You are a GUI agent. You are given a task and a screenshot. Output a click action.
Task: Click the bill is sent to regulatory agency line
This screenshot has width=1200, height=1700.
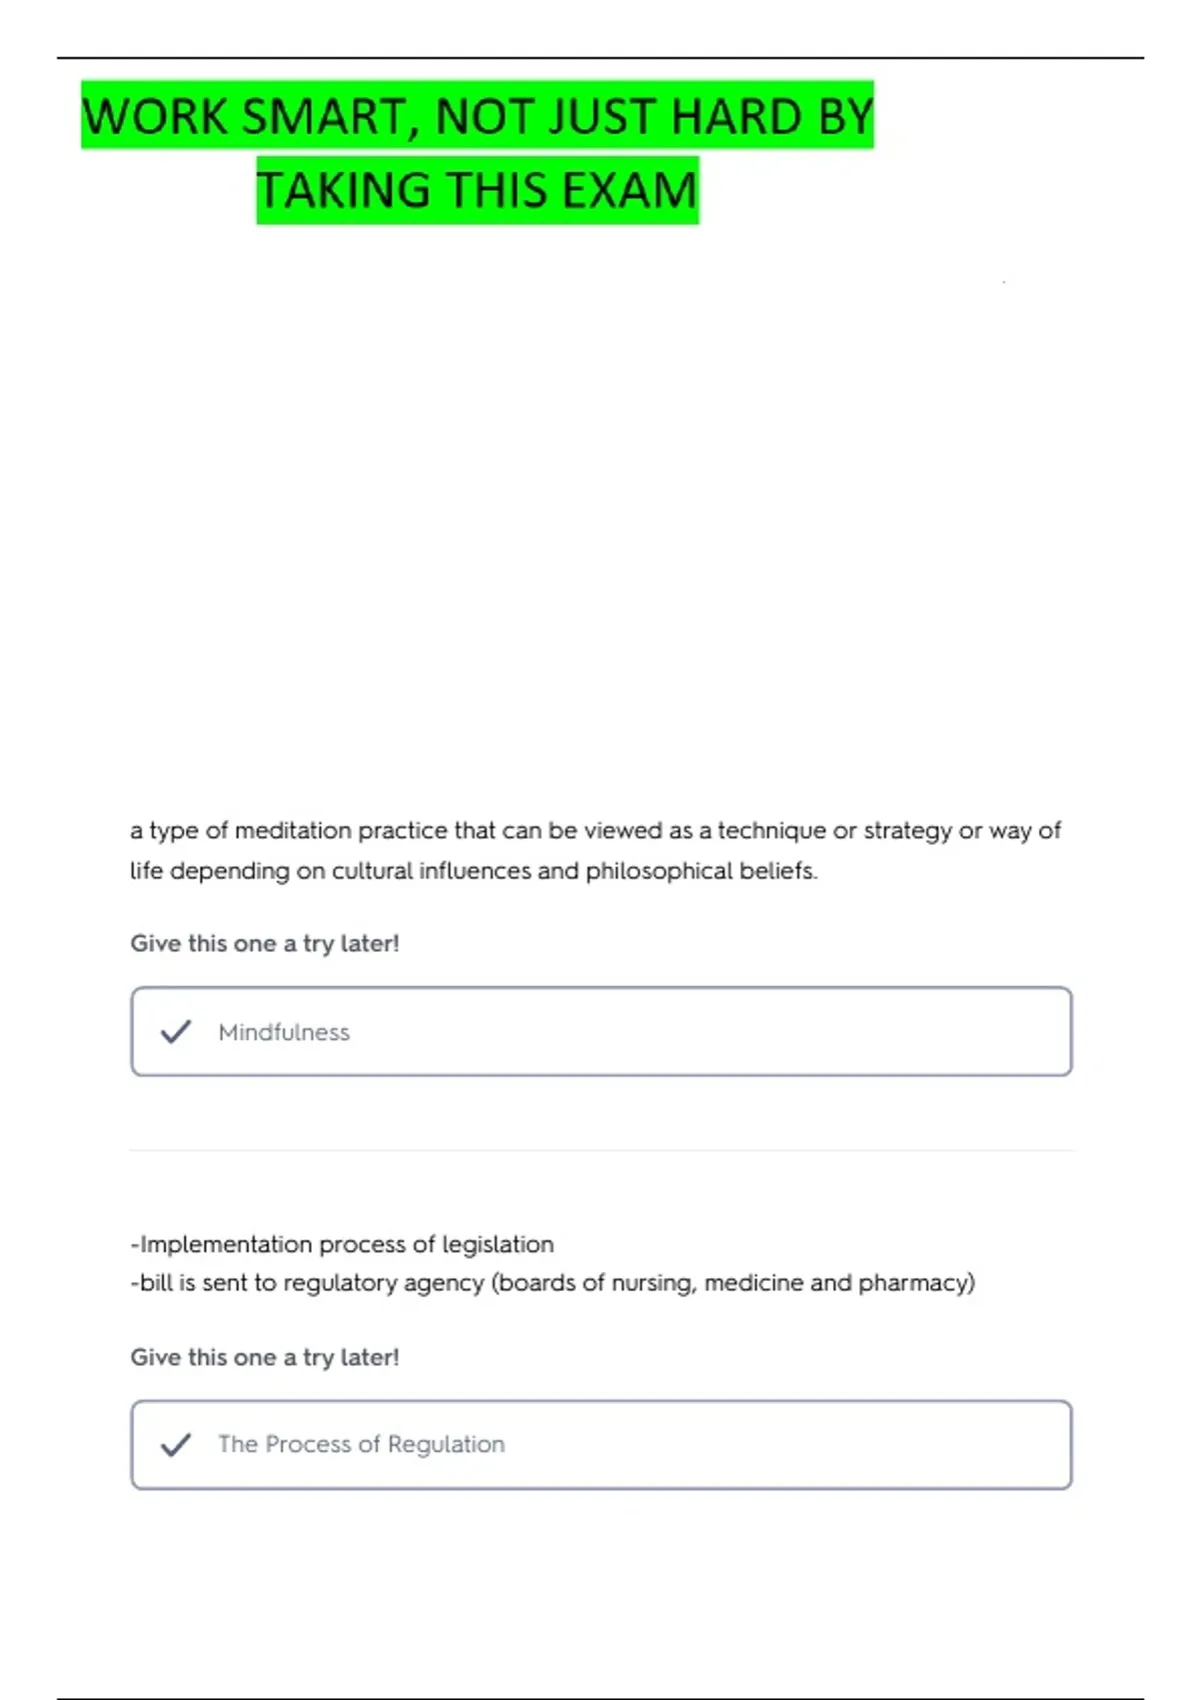[x=552, y=1283]
